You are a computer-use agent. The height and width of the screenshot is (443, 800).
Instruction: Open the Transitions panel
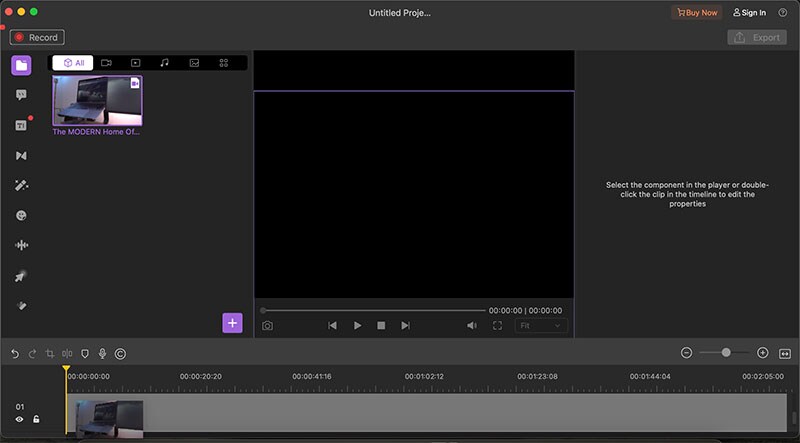pos(21,155)
